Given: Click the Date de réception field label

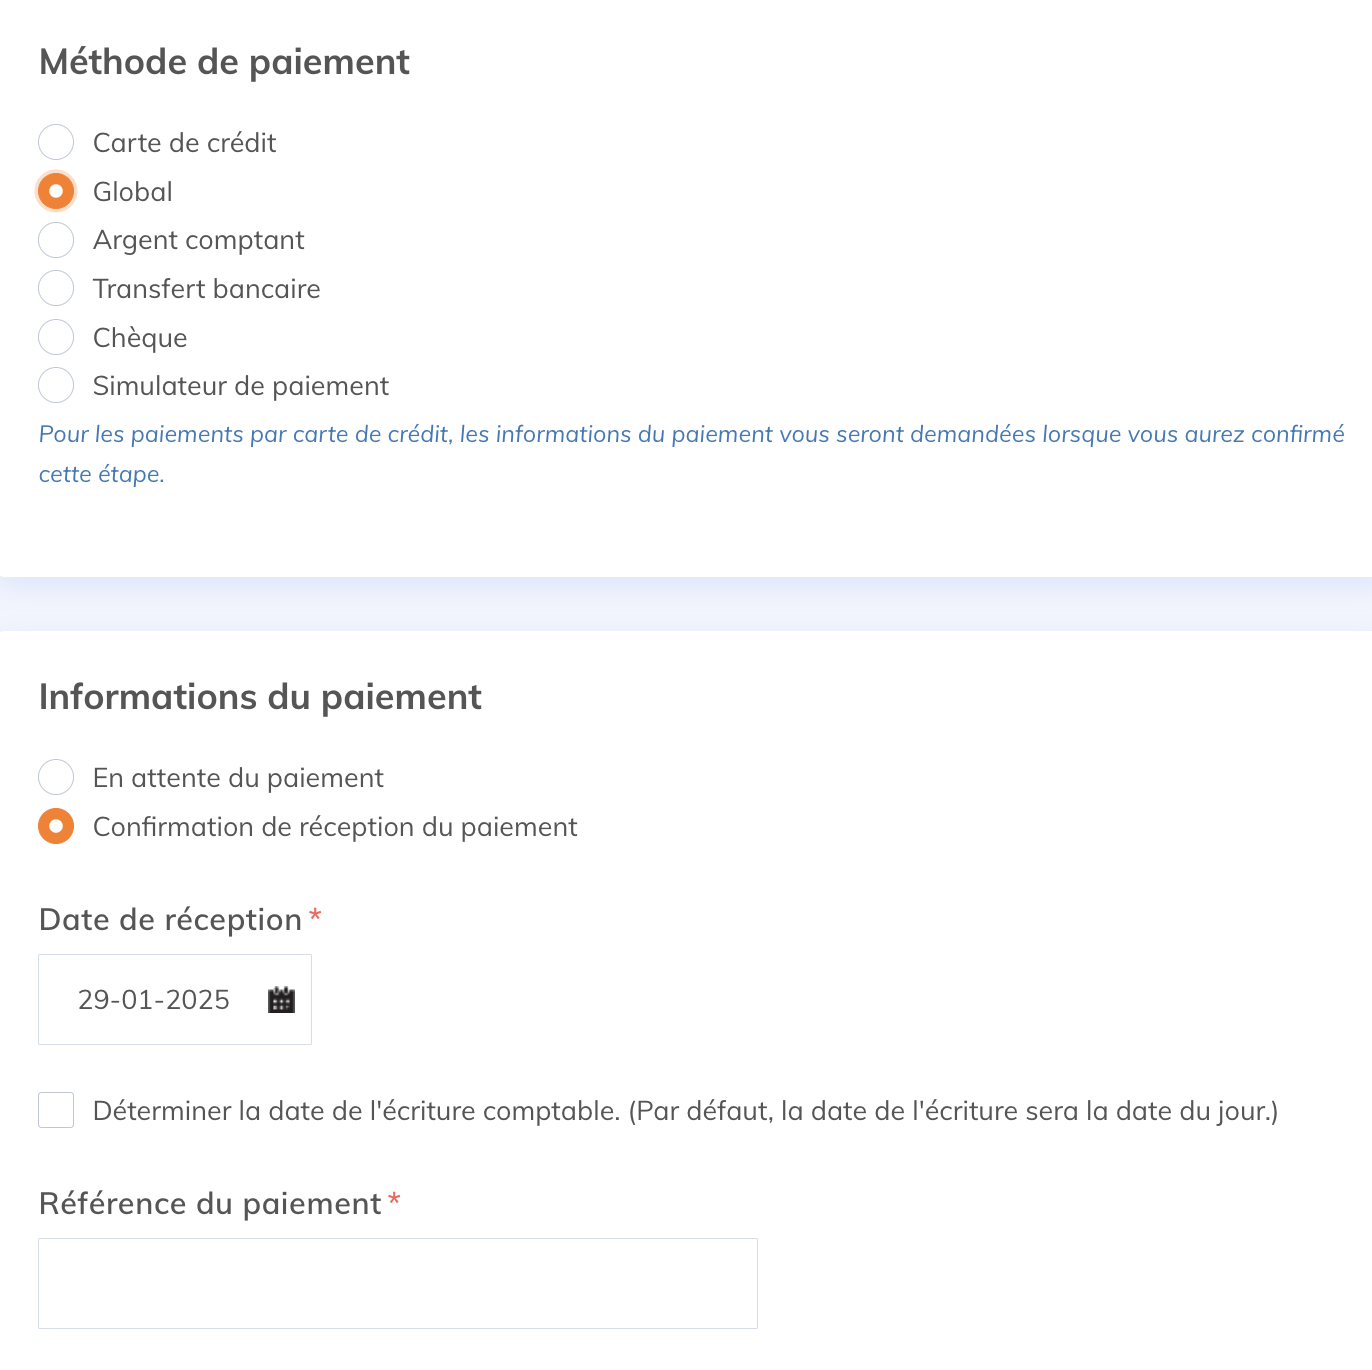Looking at the screenshot, I should click(170, 920).
